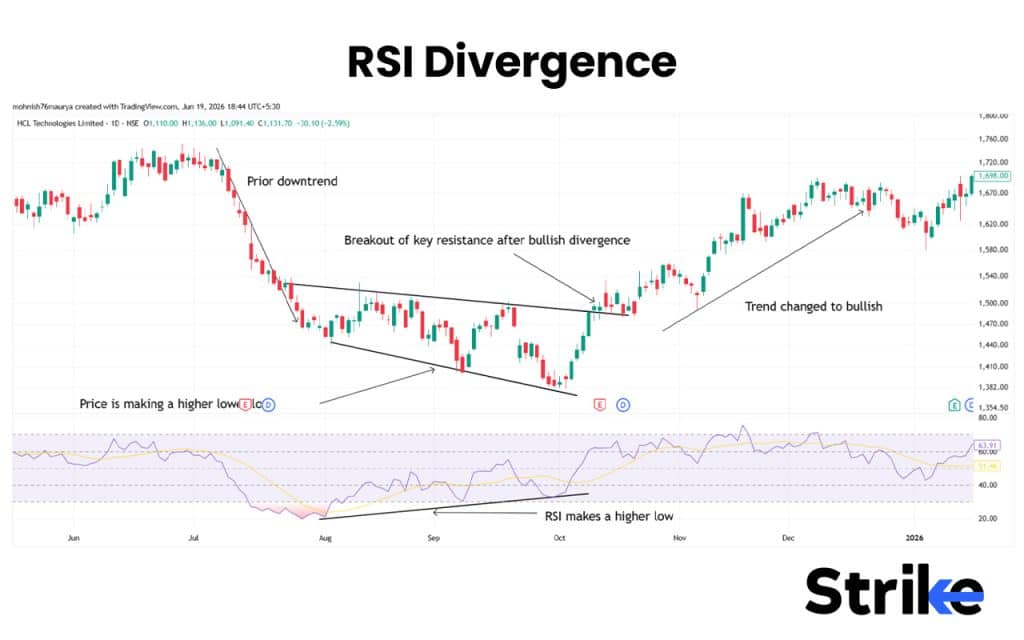Viewport: 1024px width, 640px height.
Task: Click the 1,720.00 price axis label
Action: point(993,162)
